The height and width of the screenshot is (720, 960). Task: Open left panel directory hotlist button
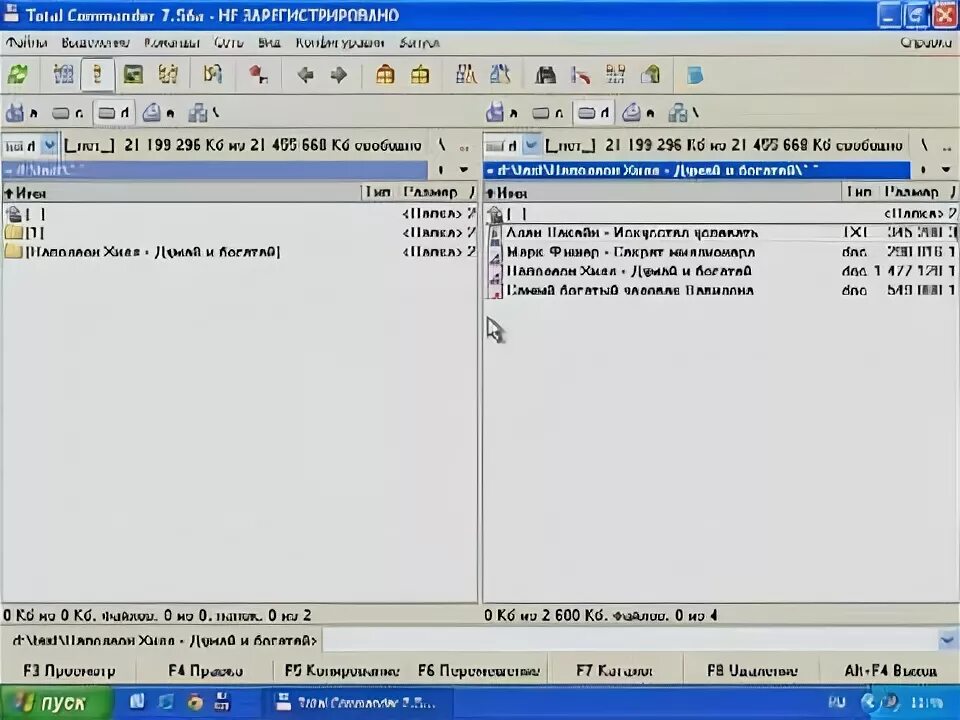point(441,170)
